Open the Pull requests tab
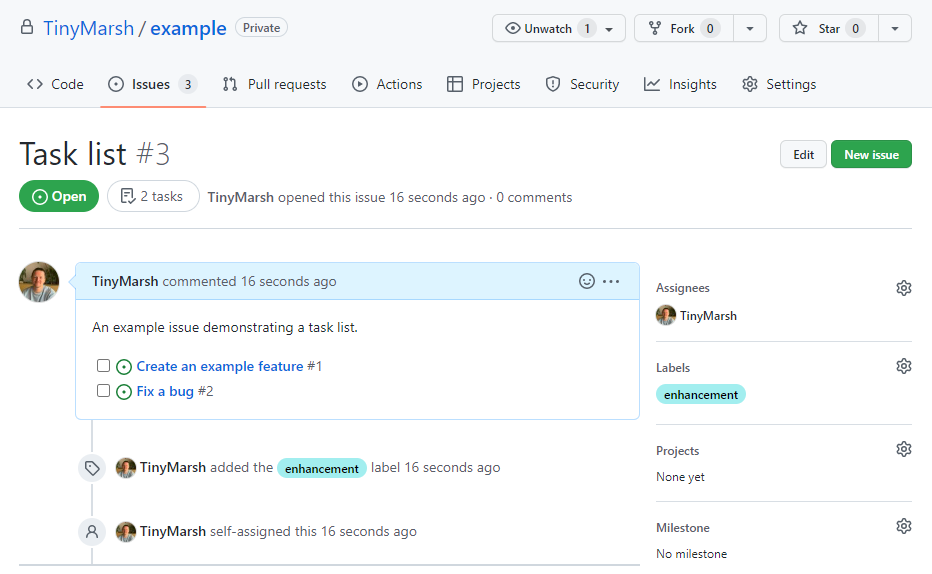Image resolution: width=932 pixels, height=574 pixels. pyautogui.click(x=275, y=84)
